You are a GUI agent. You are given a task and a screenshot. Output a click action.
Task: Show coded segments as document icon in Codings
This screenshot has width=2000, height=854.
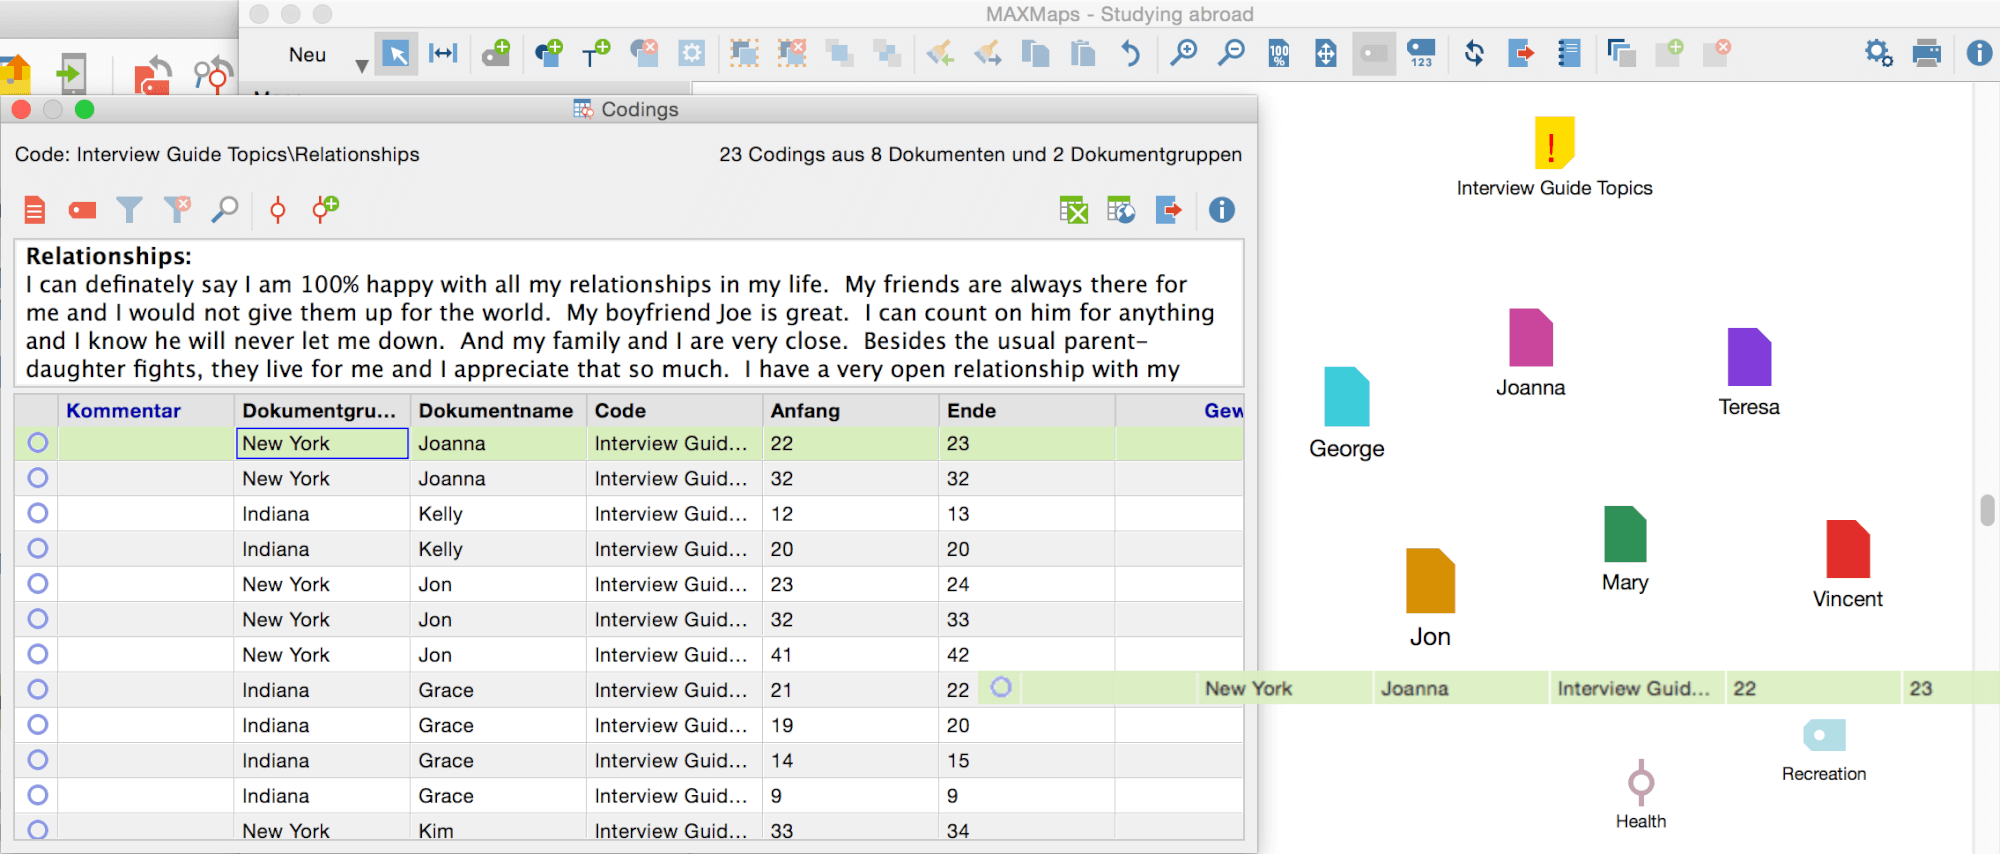35,210
